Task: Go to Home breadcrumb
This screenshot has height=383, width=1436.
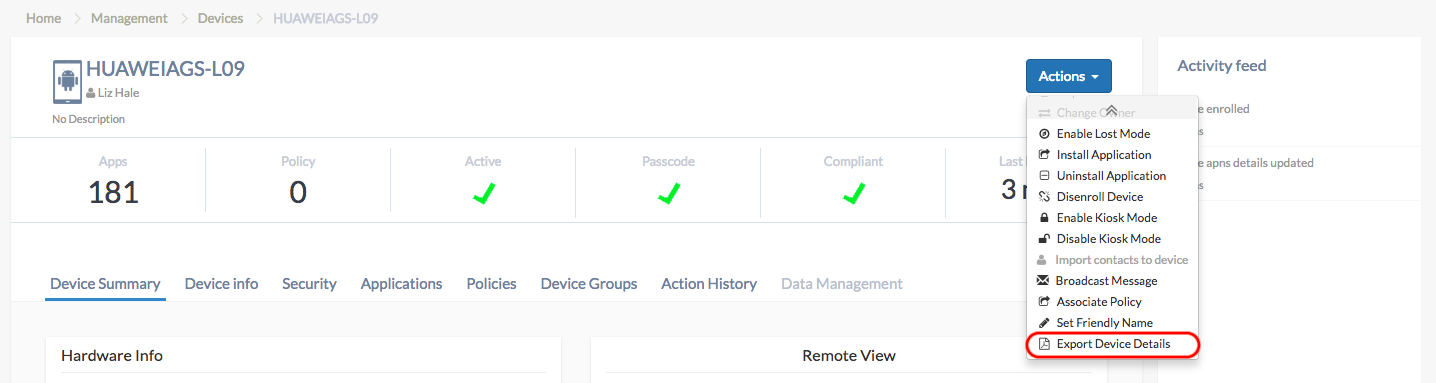Action: click(x=43, y=18)
